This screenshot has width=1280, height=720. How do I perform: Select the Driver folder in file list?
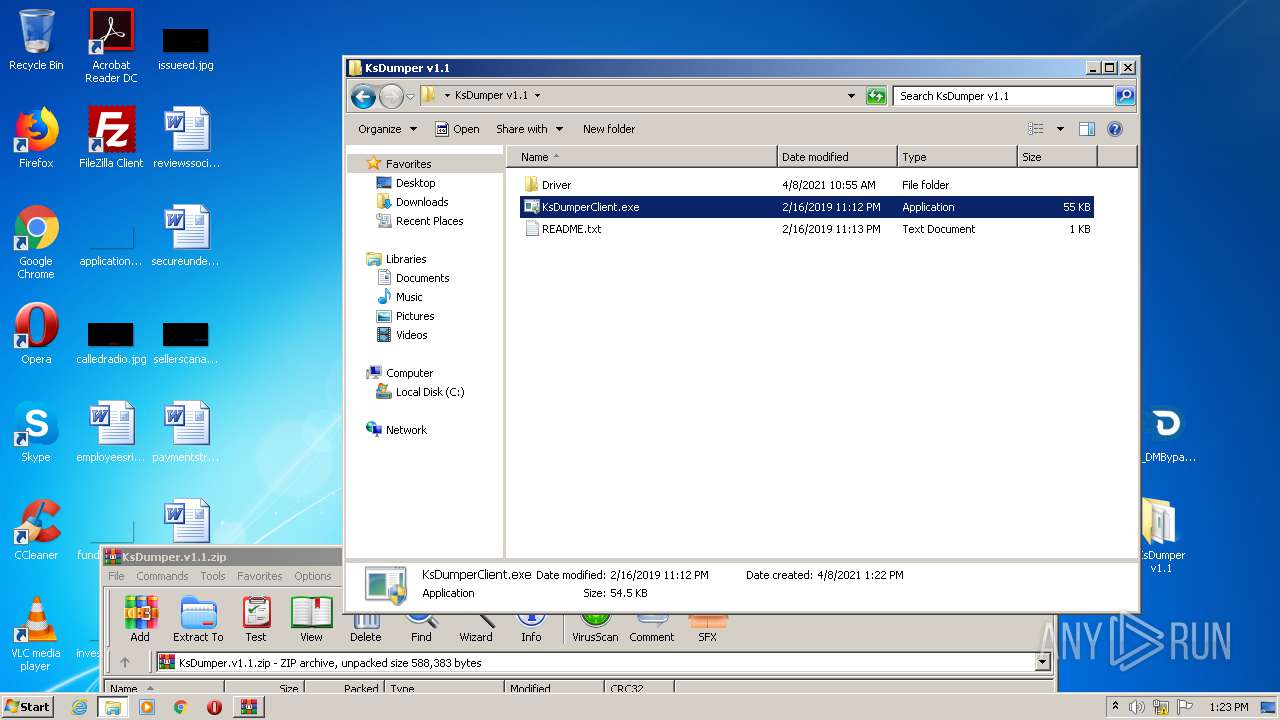point(806,185)
